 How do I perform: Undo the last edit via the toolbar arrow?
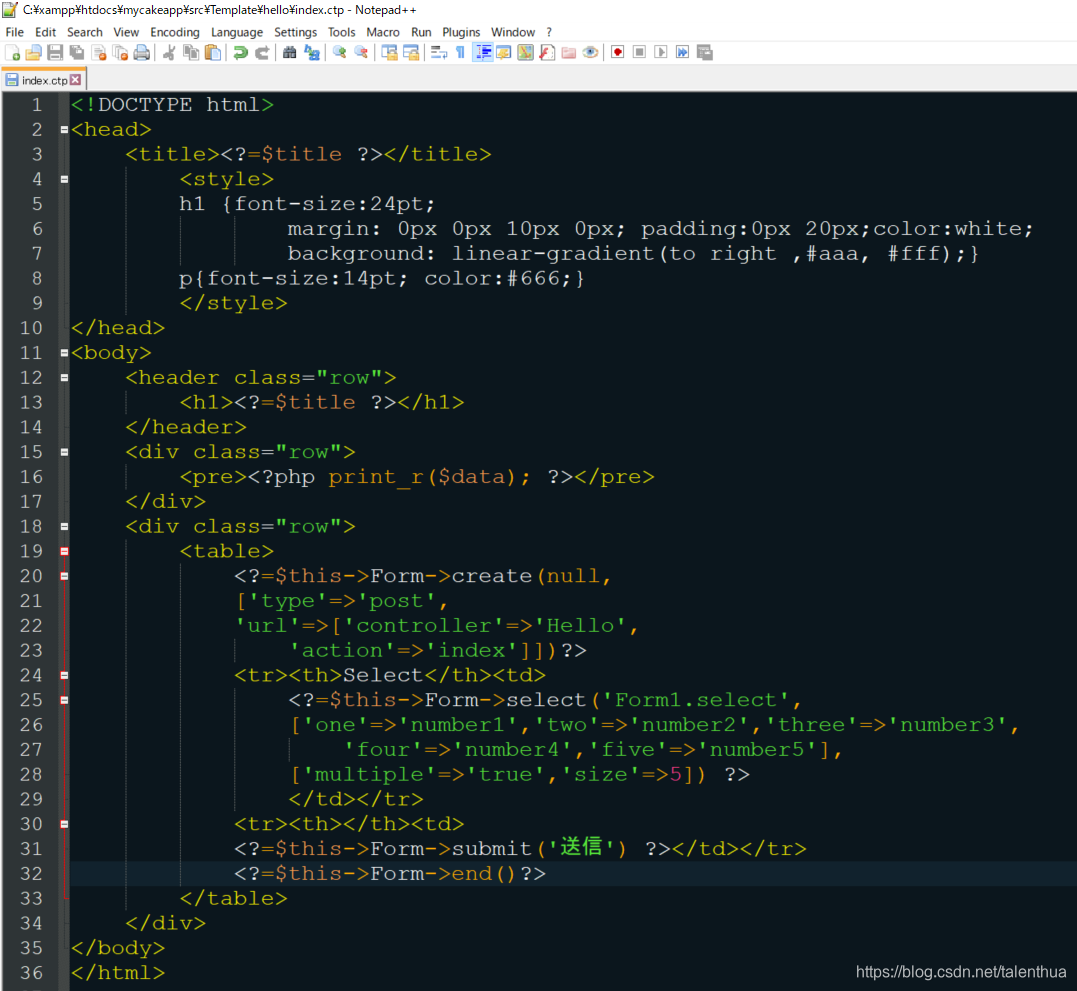click(241, 52)
